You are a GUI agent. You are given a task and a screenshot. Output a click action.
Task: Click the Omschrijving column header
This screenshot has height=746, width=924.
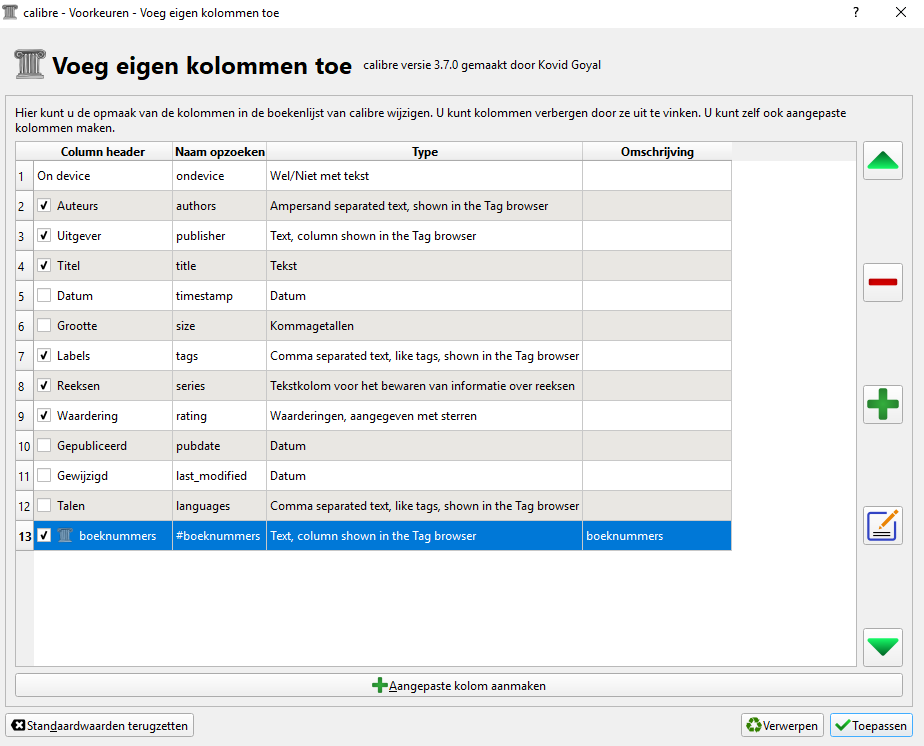click(656, 152)
